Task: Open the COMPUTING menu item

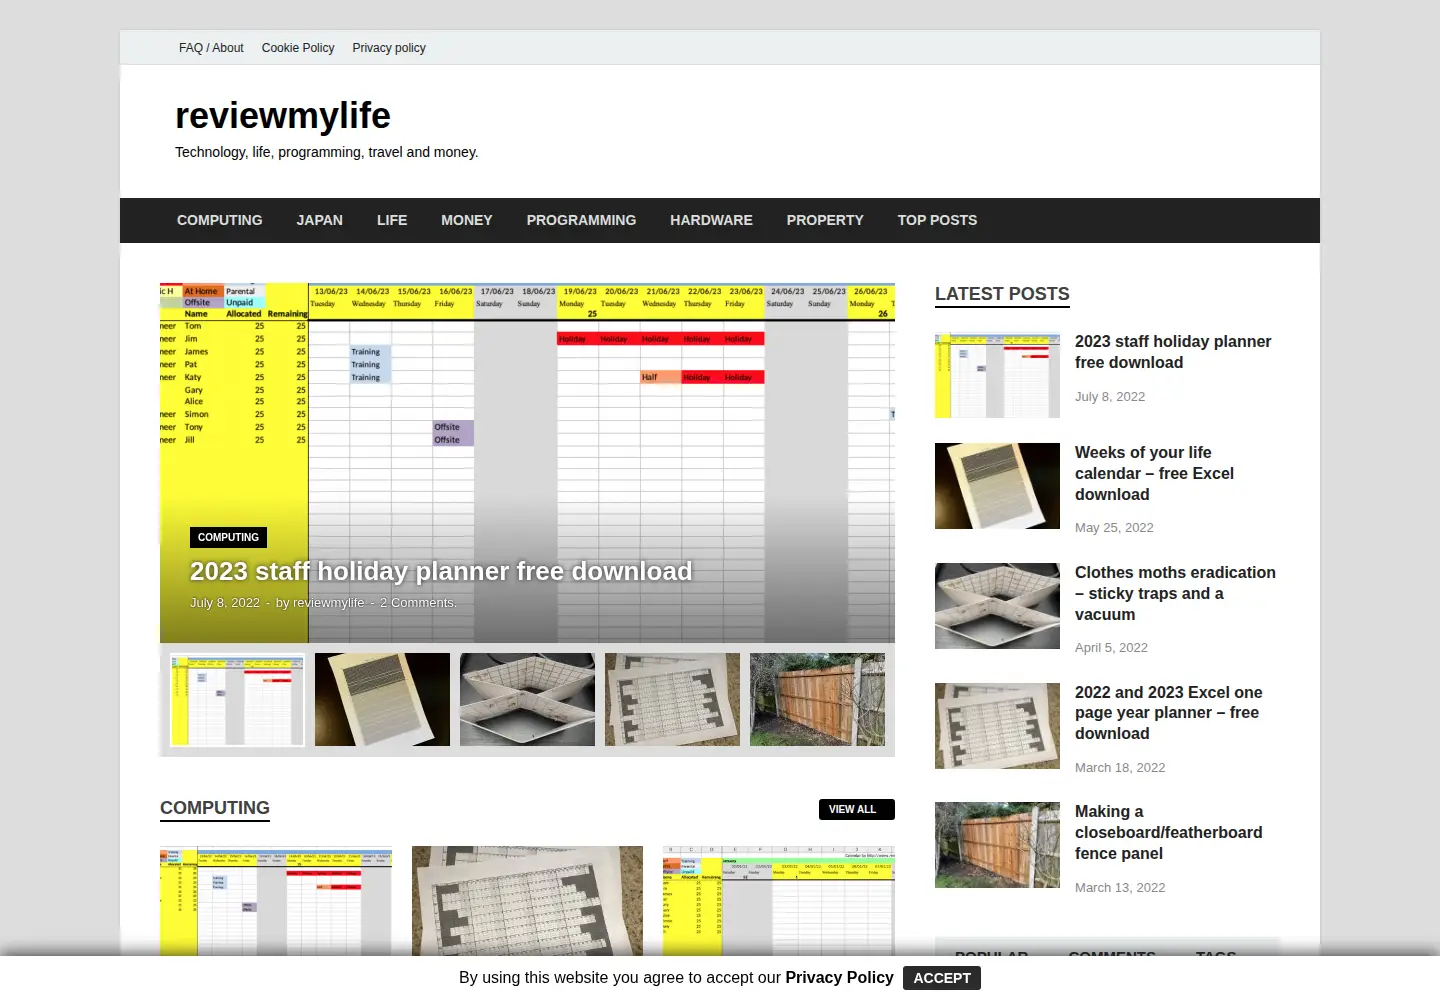Action: 220,220
